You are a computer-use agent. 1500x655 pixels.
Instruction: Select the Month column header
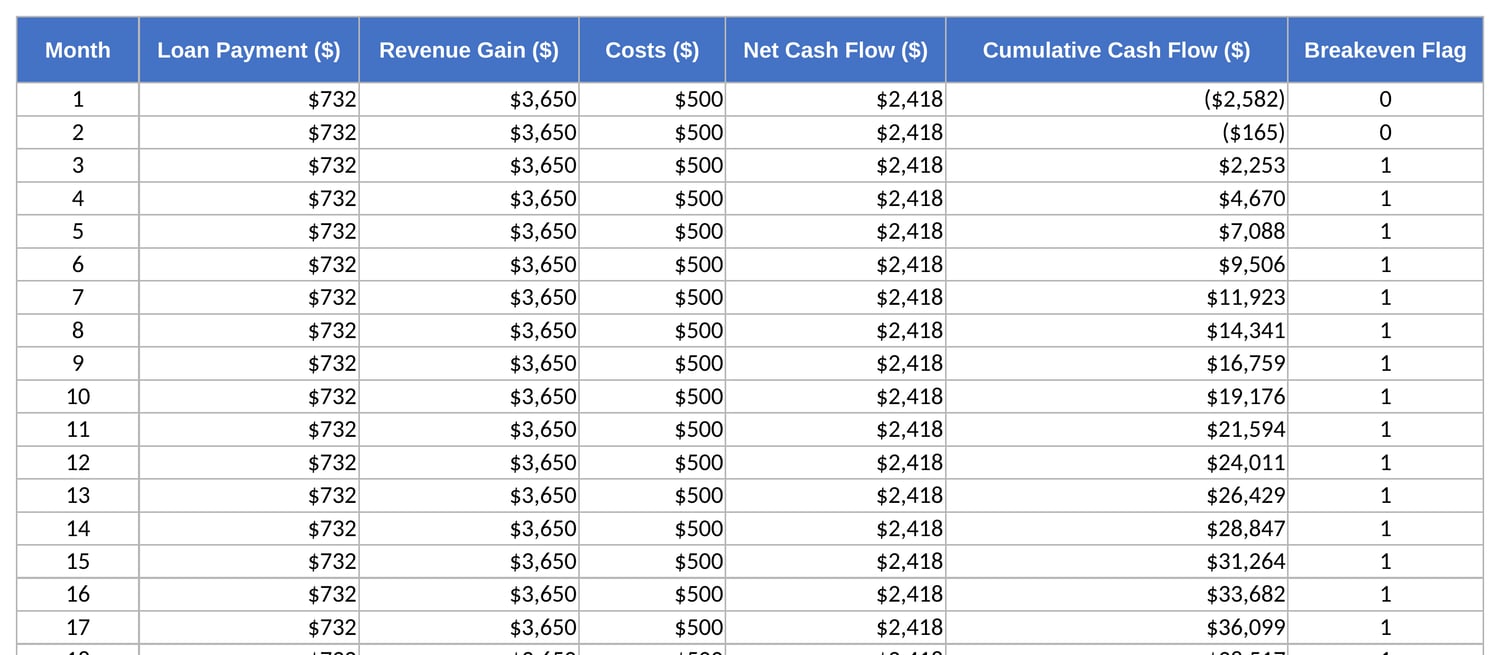coord(78,50)
